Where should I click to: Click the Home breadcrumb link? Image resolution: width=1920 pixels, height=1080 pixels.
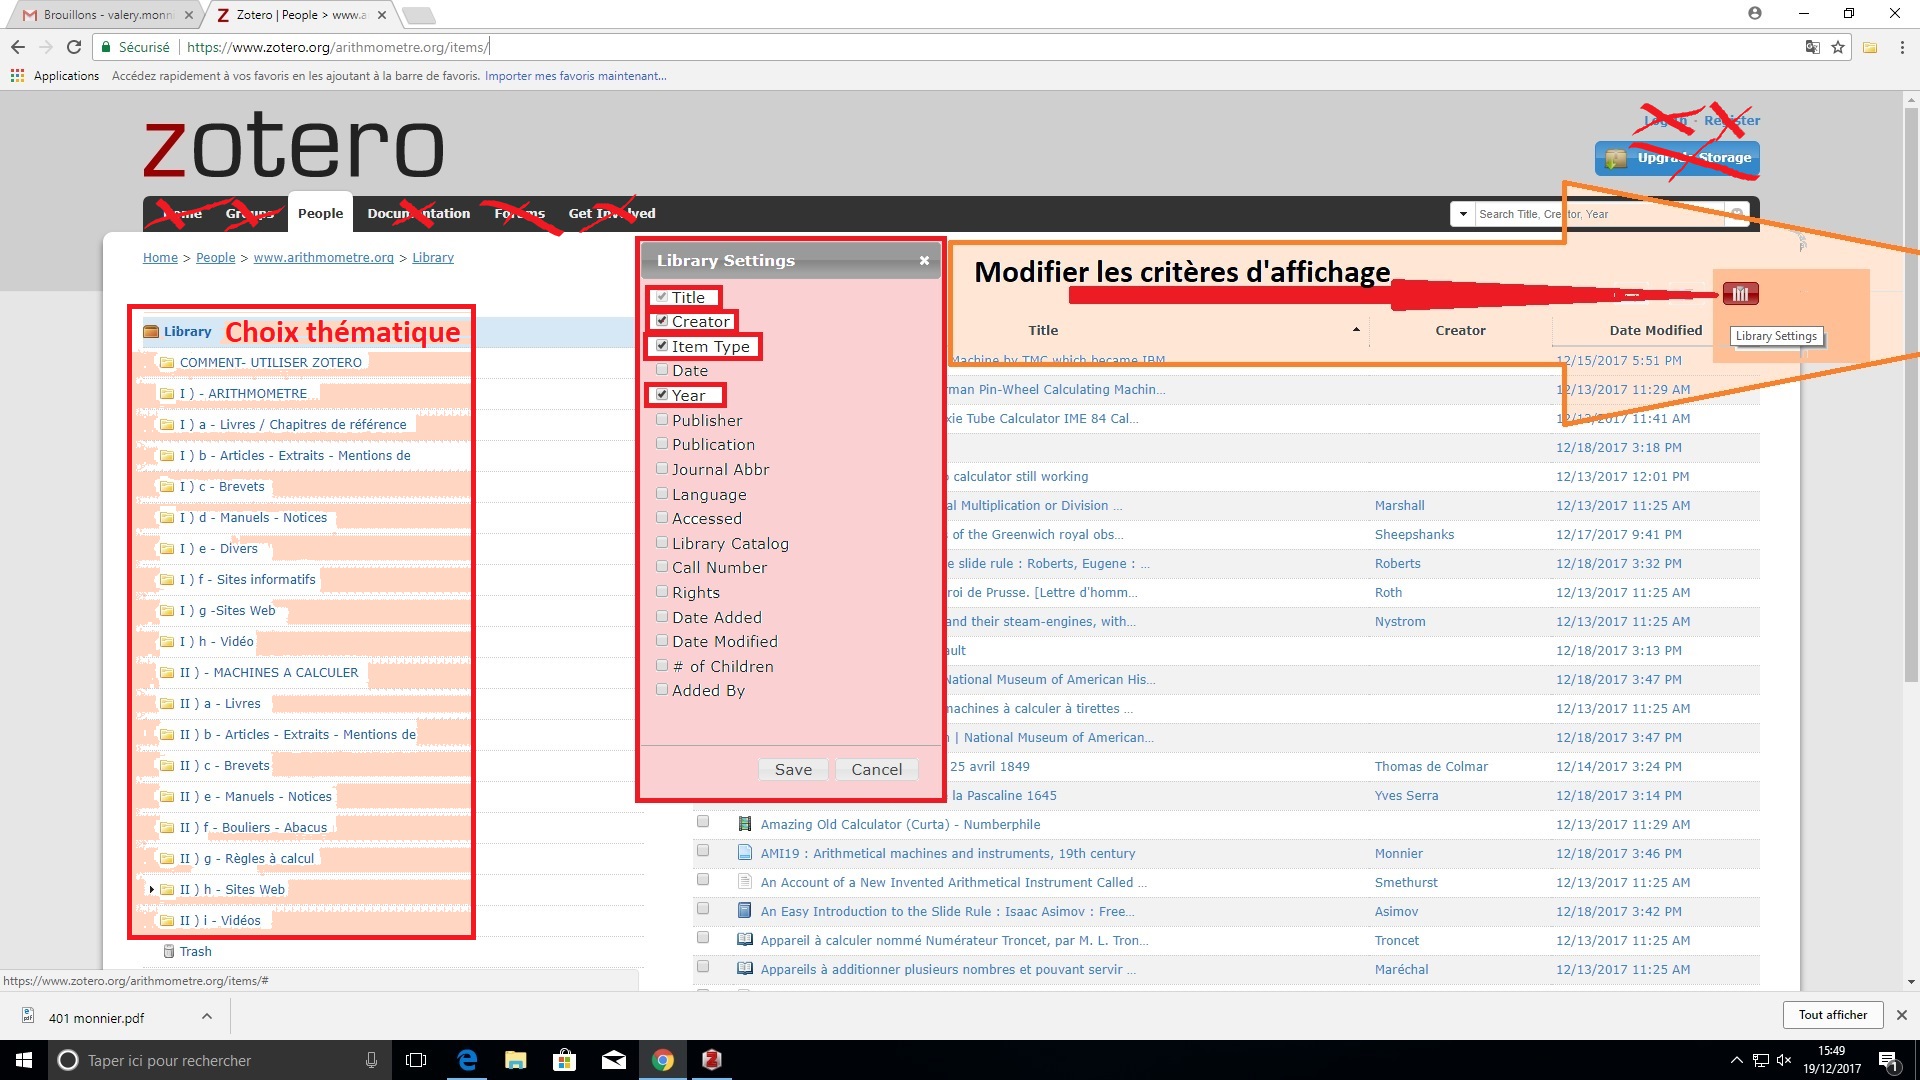(x=160, y=257)
